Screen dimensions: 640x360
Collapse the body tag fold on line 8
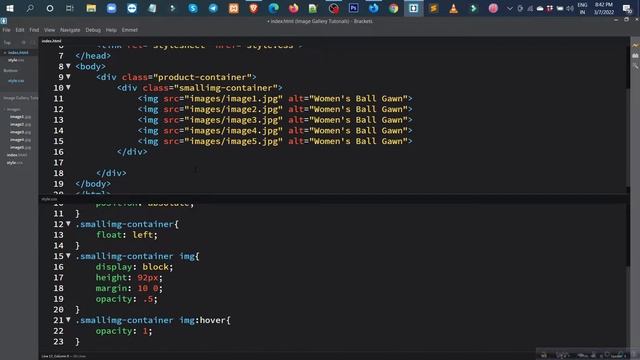68,66
